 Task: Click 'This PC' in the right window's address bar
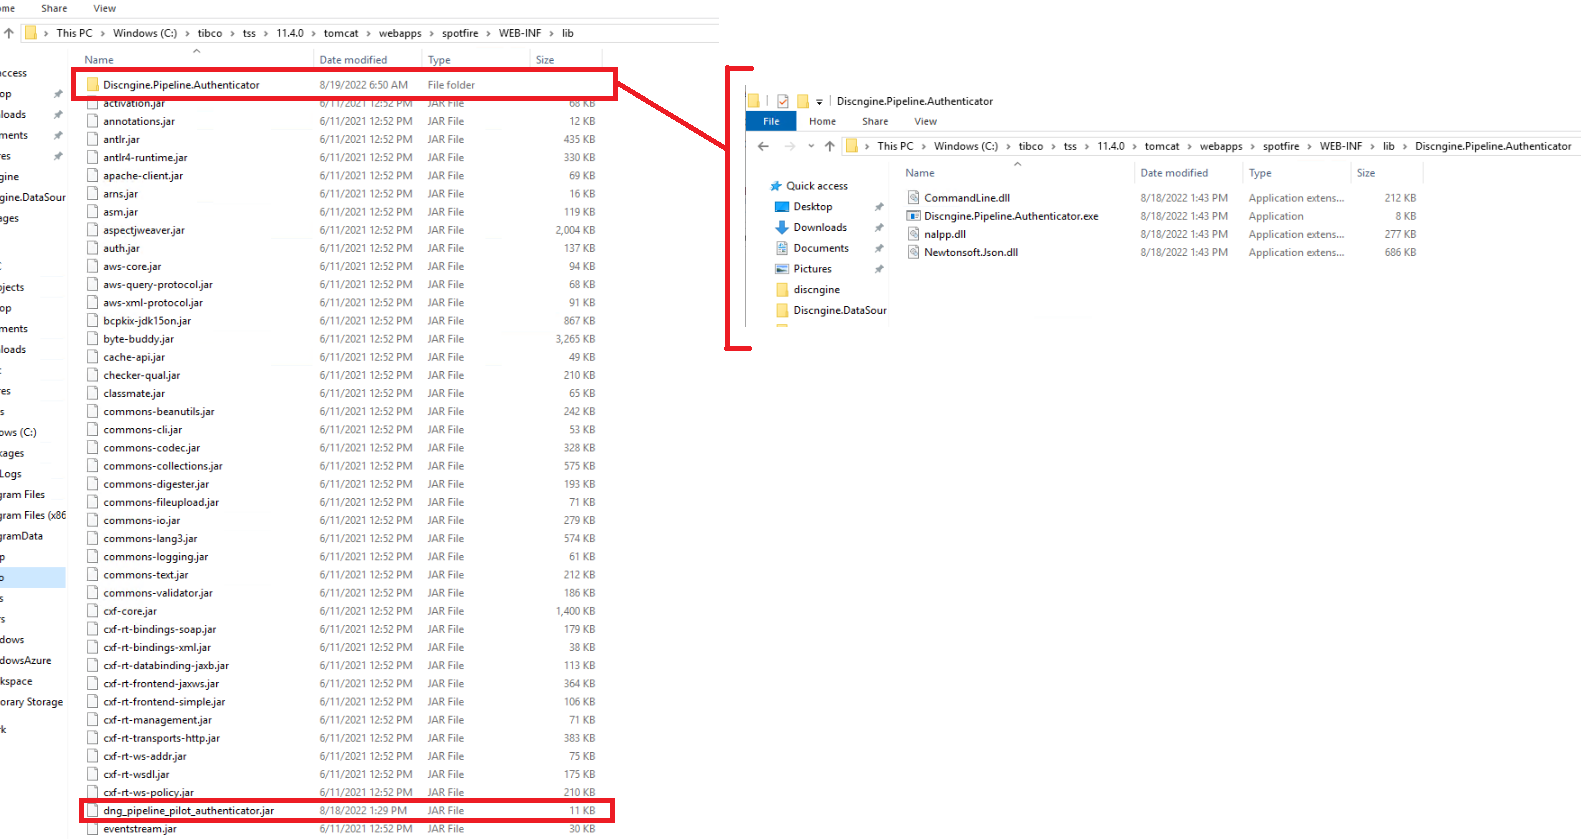(895, 146)
